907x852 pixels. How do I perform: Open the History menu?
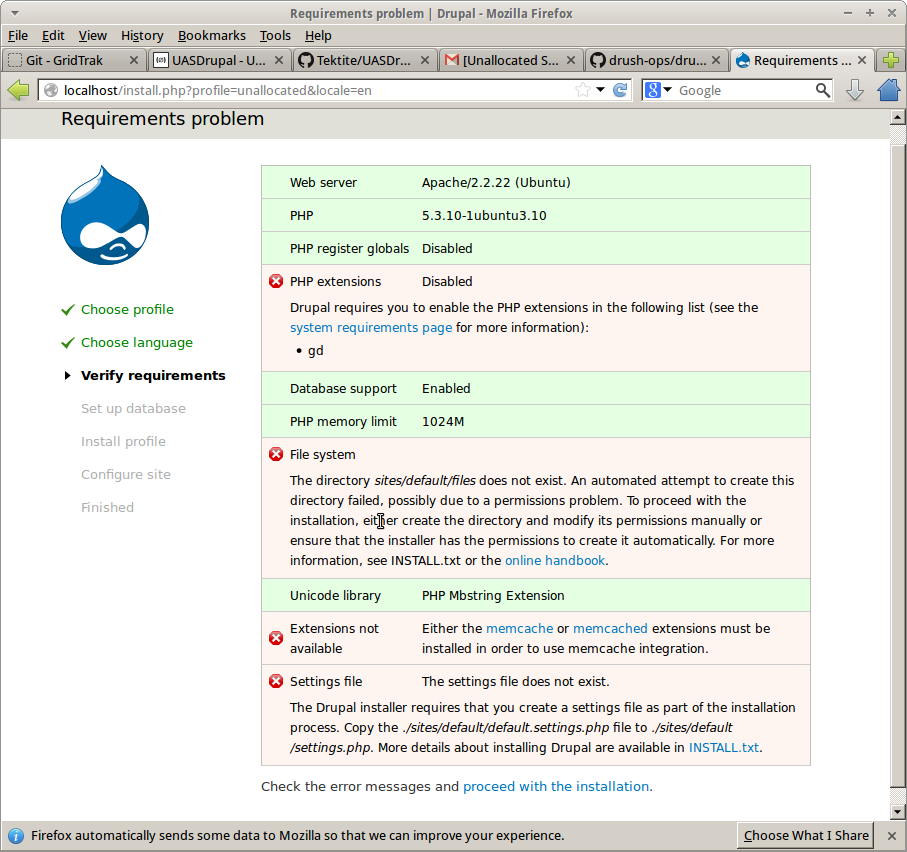pyautogui.click(x=142, y=36)
